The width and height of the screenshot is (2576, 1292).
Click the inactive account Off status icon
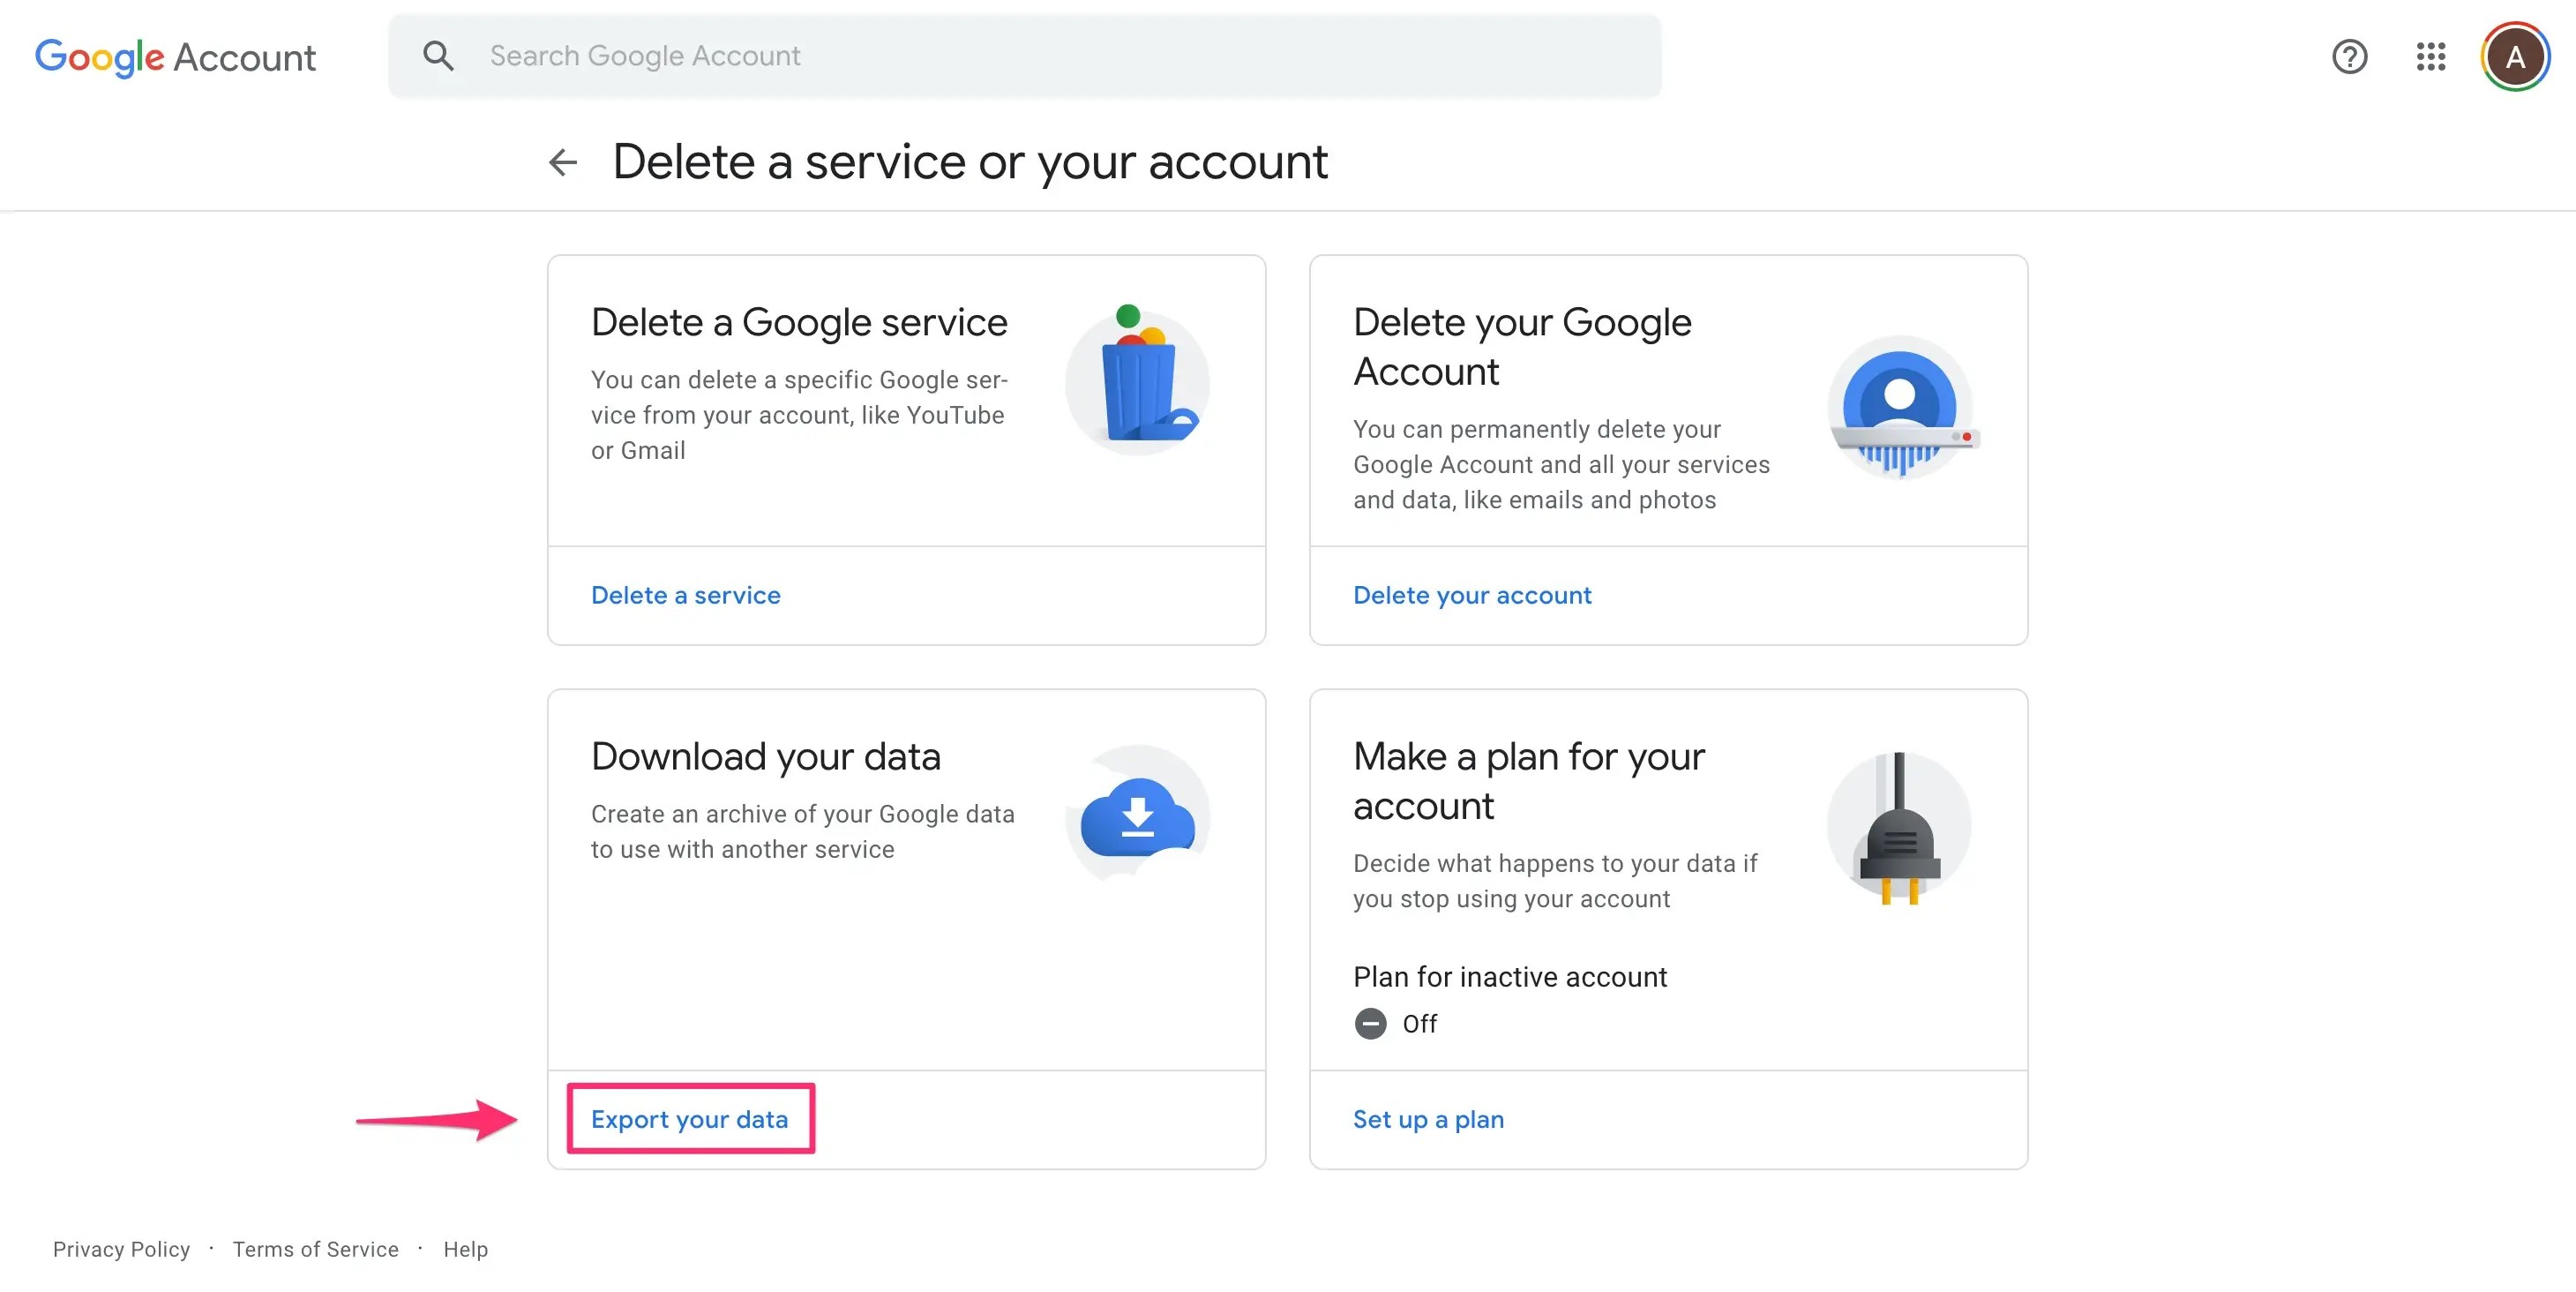1370,1024
